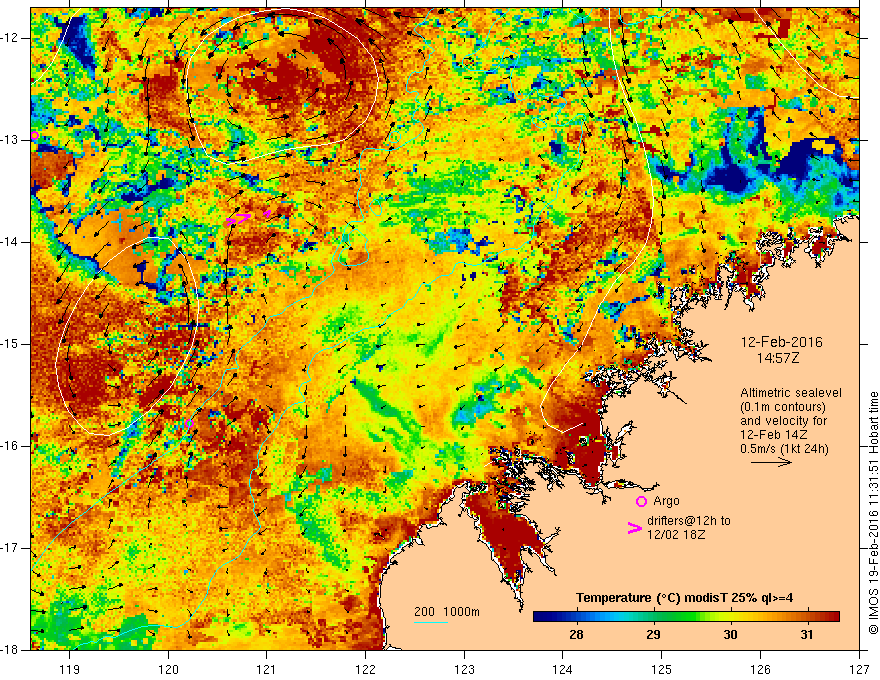Screen dimensions: 880x680
Task: Click longitude axis label '127'
Action: 859,669
